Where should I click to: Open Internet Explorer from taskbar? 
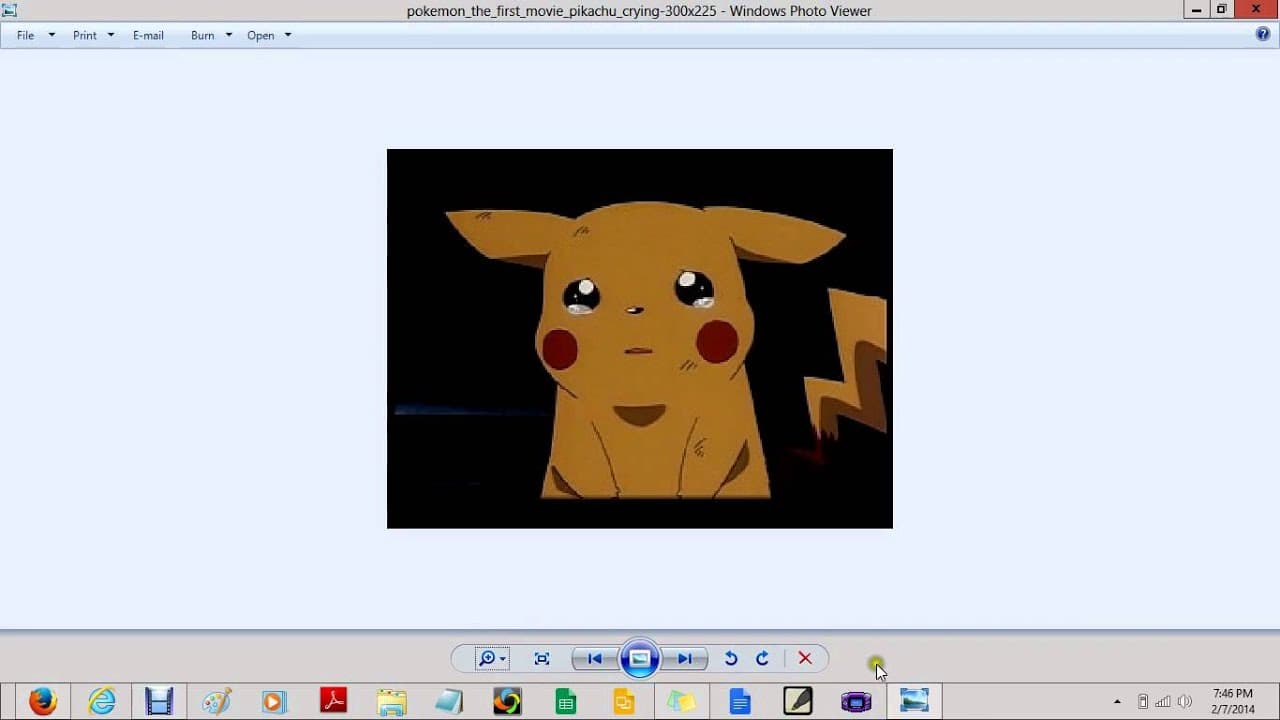pos(102,701)
